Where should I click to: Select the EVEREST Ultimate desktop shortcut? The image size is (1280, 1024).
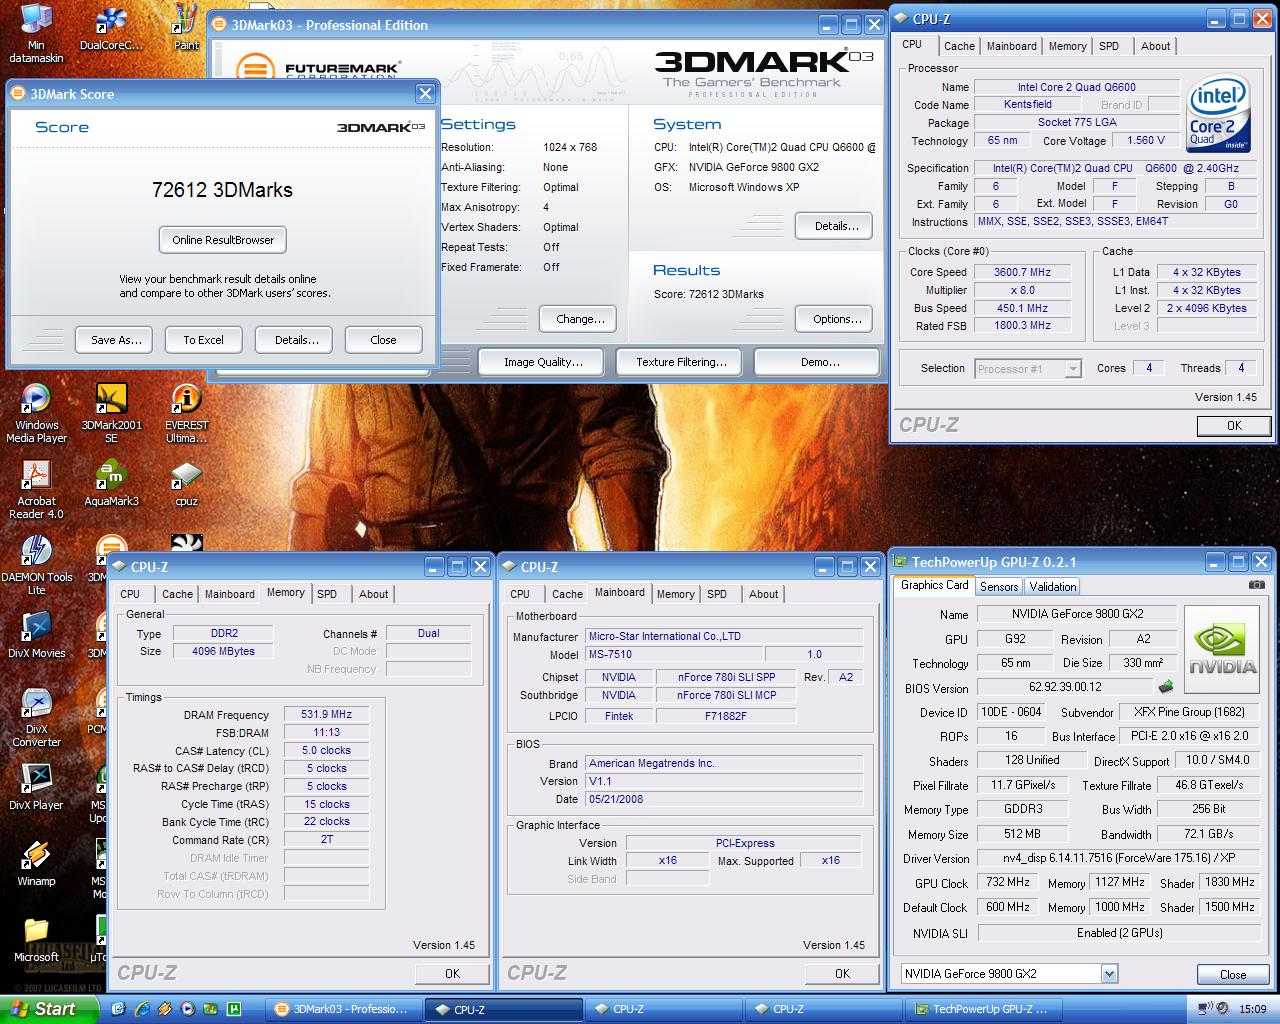[x=186, y=413]
